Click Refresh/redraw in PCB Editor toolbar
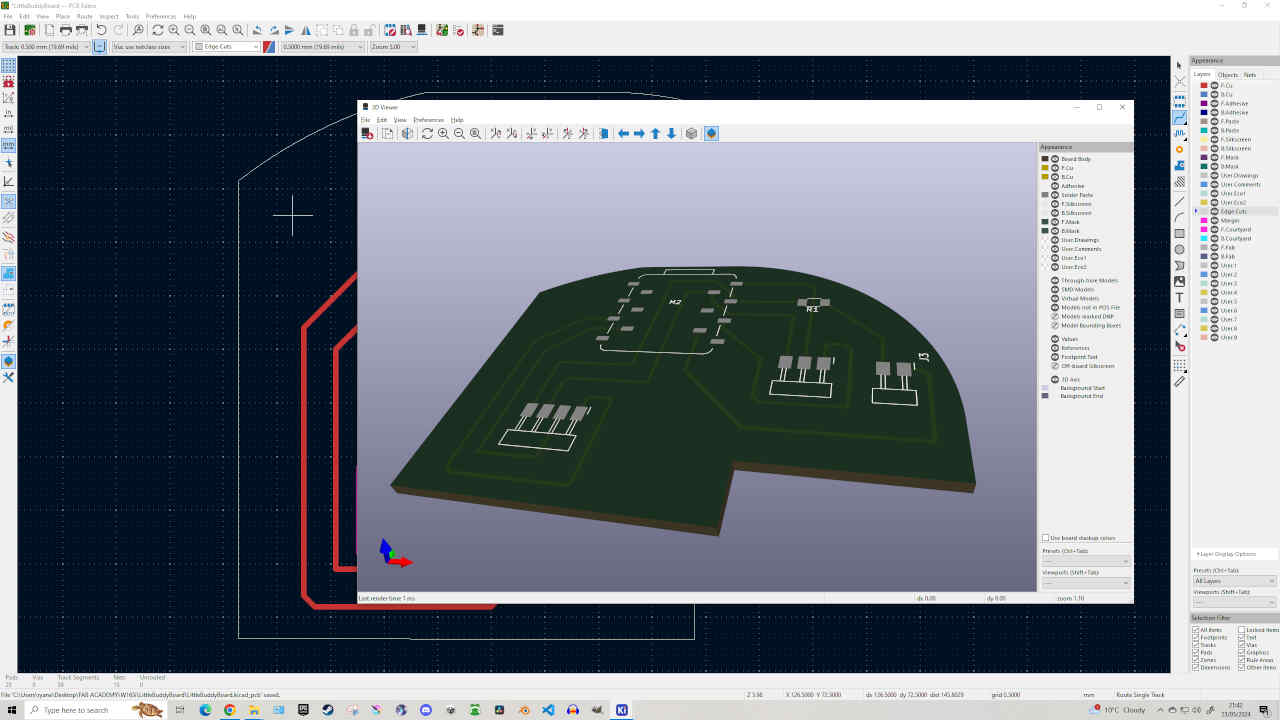Image resolution: width=1280 pixels, height=720 pixels. (158, 30)
